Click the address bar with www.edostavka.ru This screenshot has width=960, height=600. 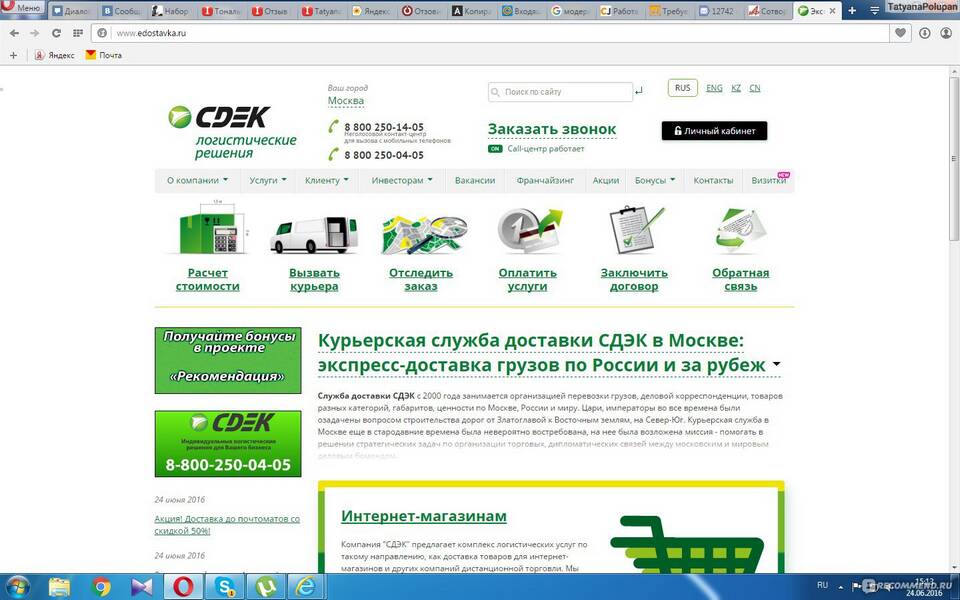pyautogui.click(x=490, y=33)
